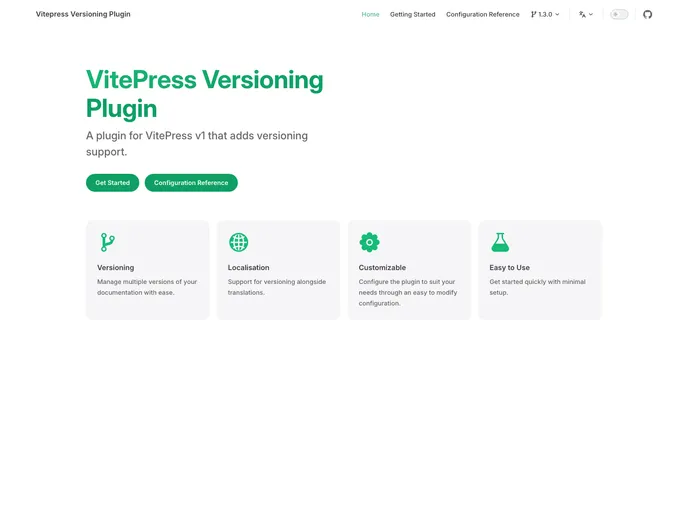The image size is (688, 512).
Task: Click the VitePress Versioning Plugin hero heading
Action: pyautogui.click(x=204, y=94)
